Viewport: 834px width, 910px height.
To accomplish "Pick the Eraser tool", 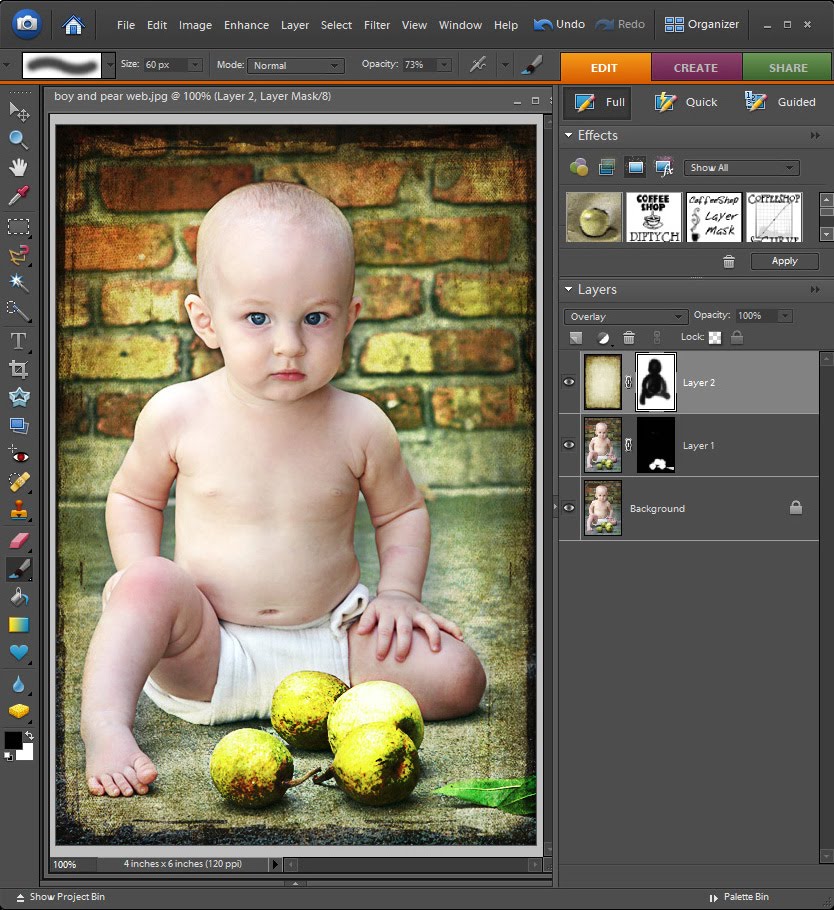I will tap(18, 540).
